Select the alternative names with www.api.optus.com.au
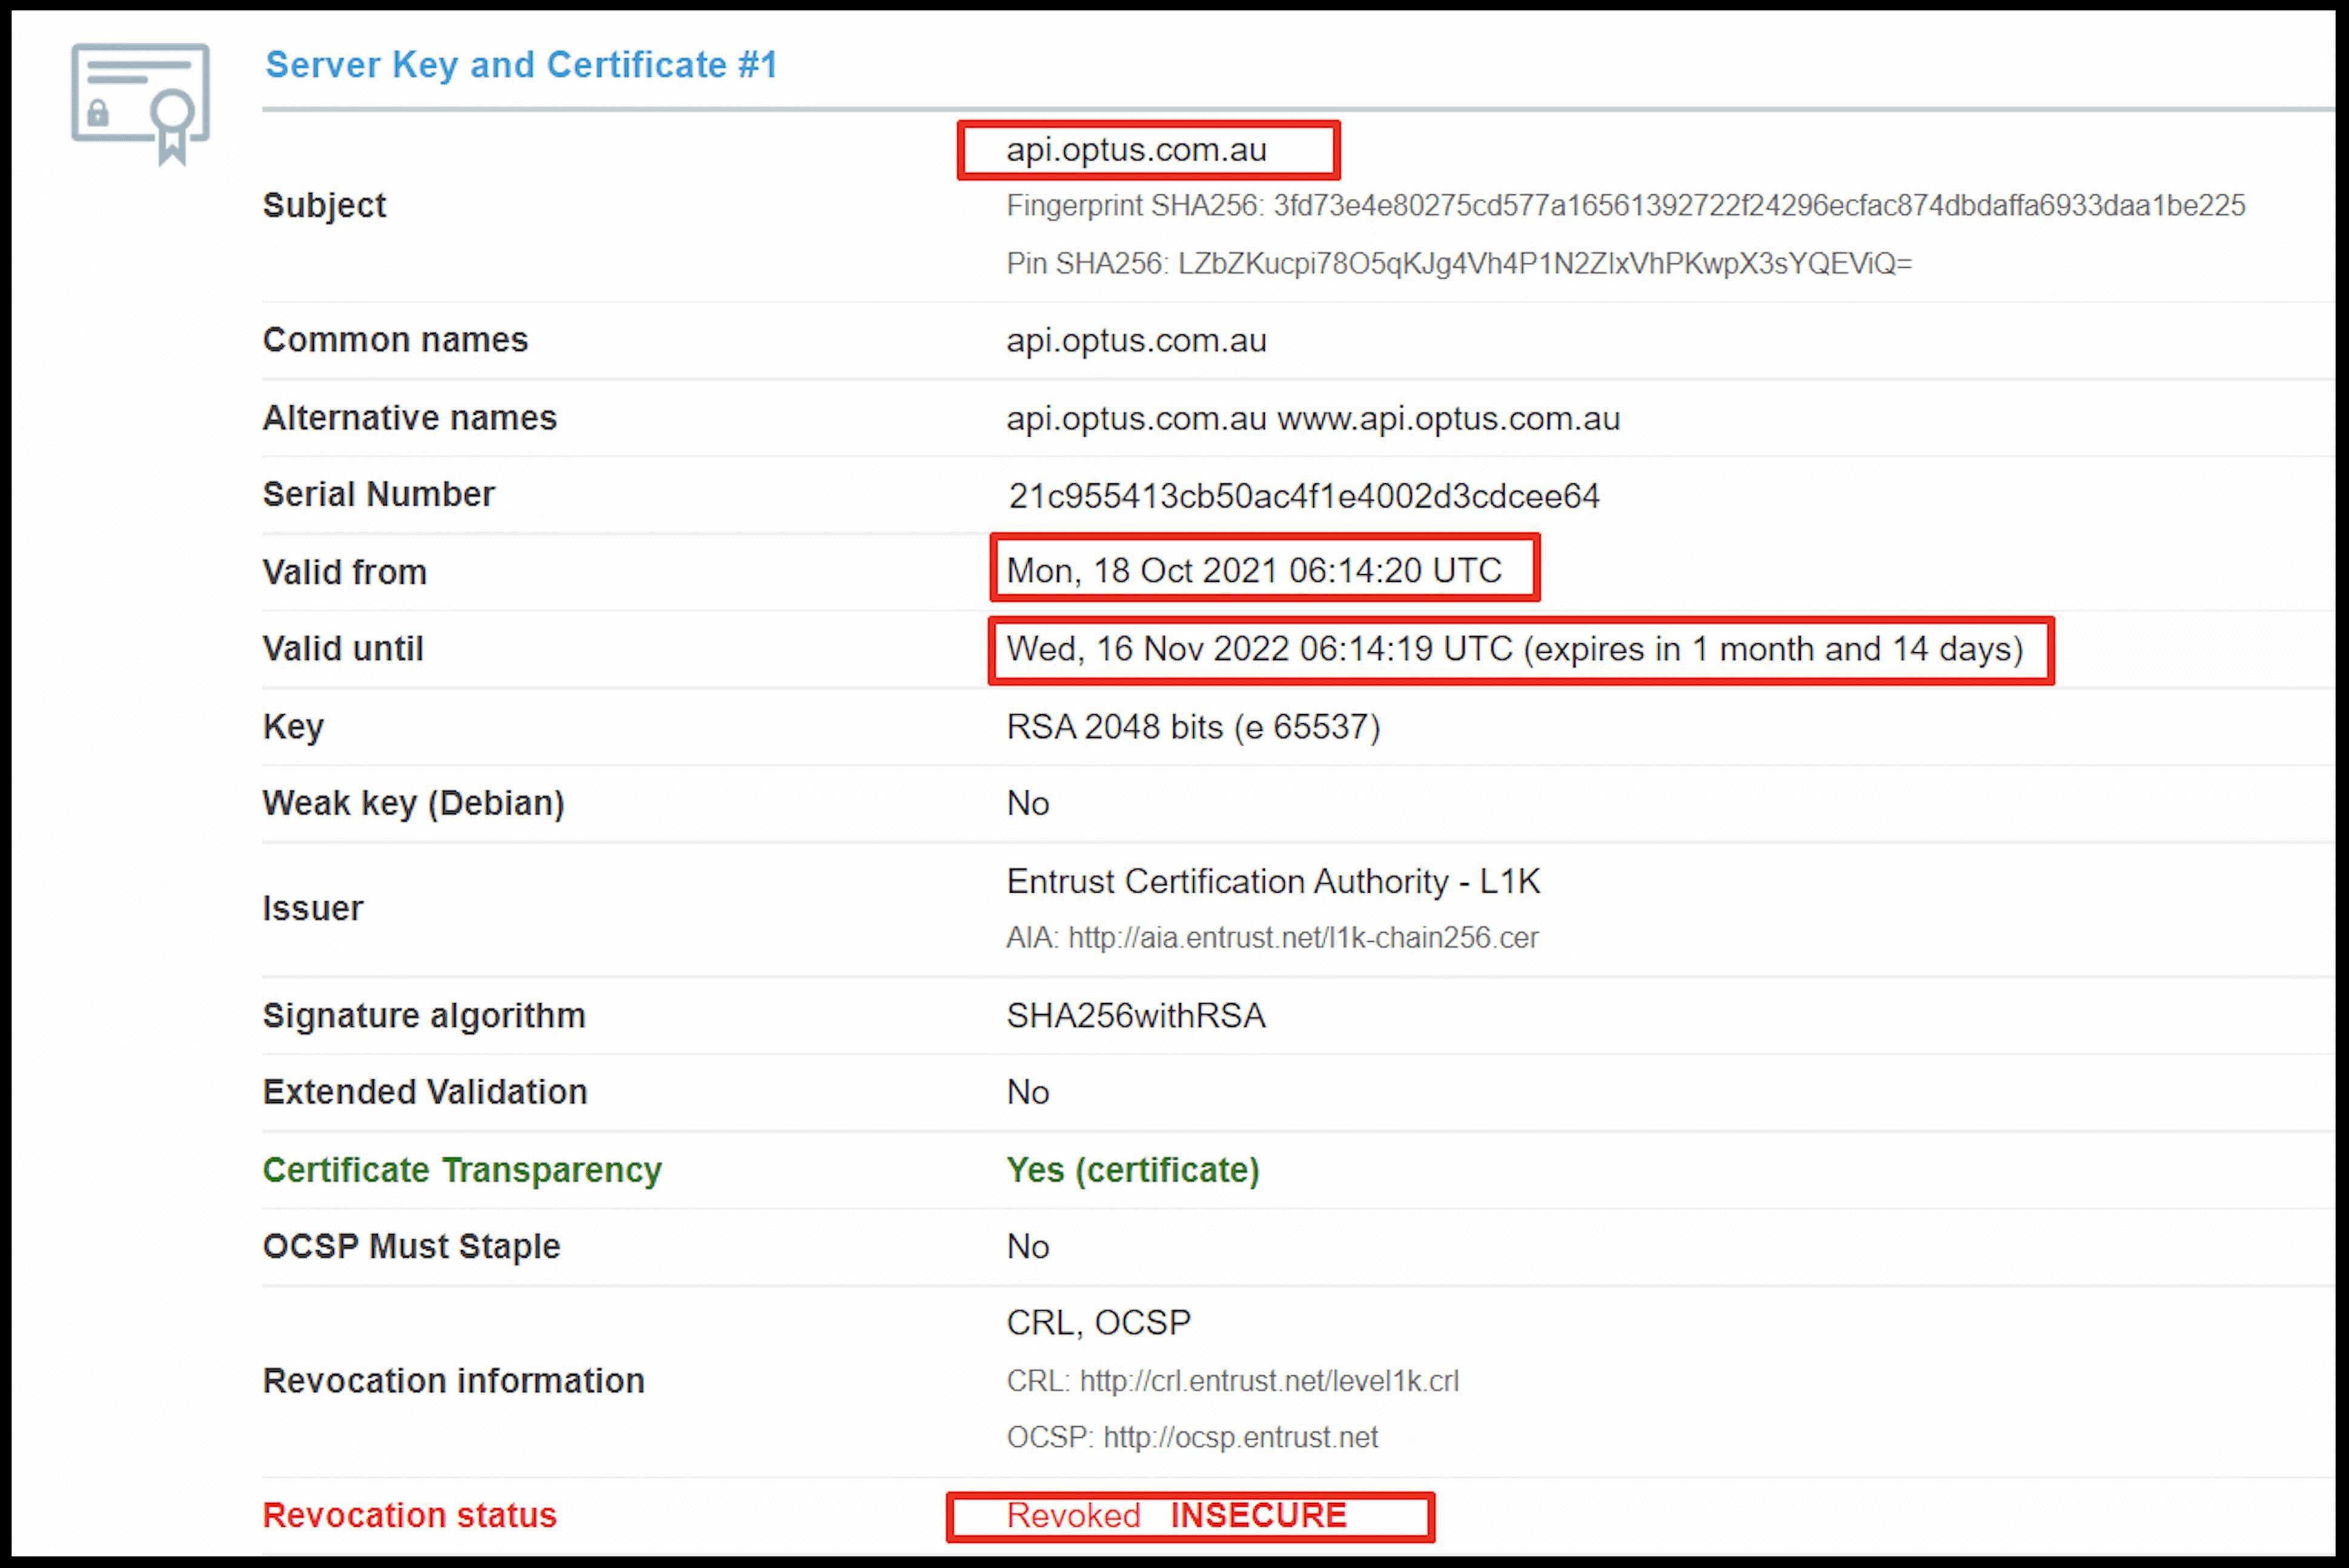The height and width of the screenshot is (1568, 2349). 1313,419
